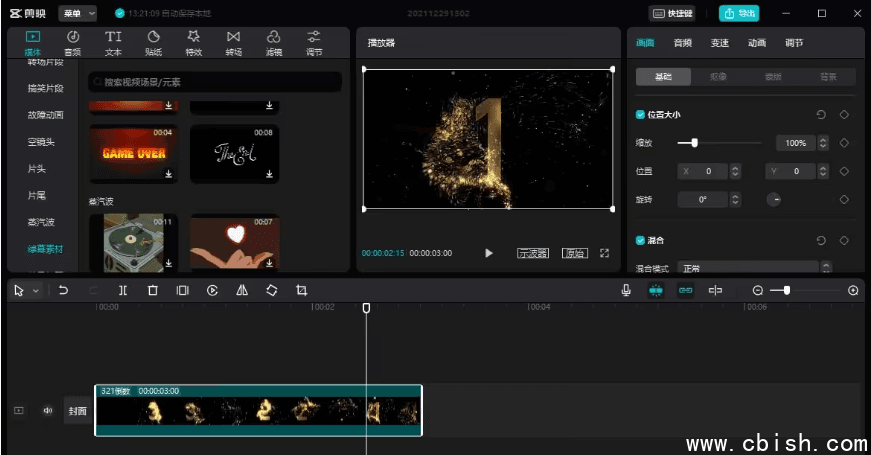Open the 贴纸 stickers panel

[154, 42]
